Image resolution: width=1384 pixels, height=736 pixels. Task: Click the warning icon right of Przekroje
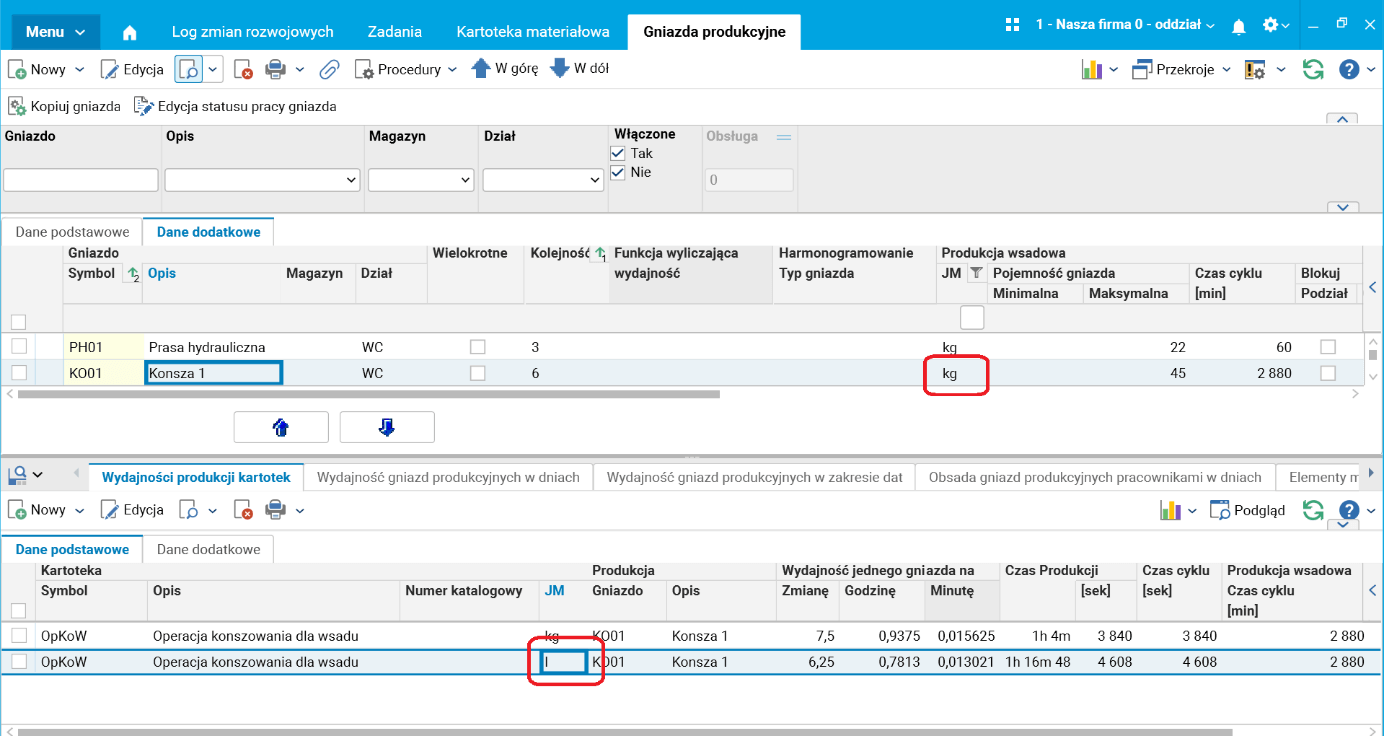point(1255,69)
